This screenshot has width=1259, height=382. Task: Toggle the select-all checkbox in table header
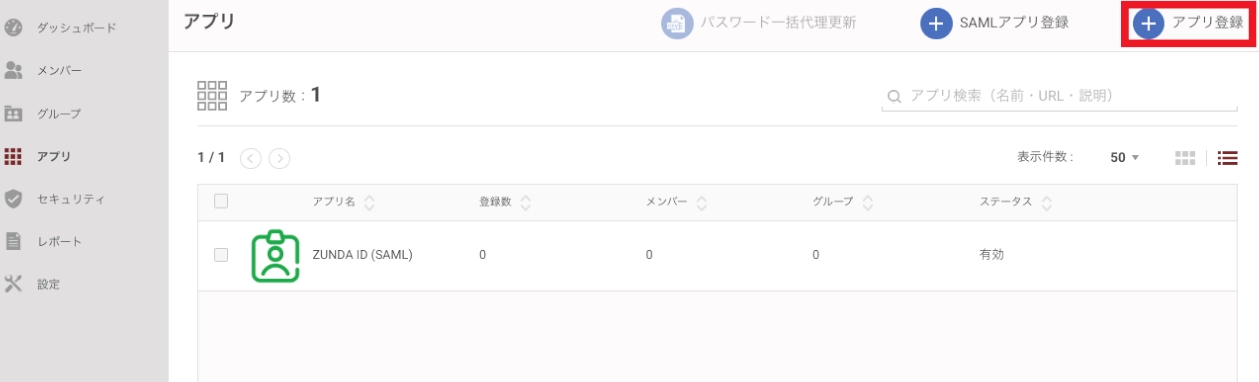(222, 201)
